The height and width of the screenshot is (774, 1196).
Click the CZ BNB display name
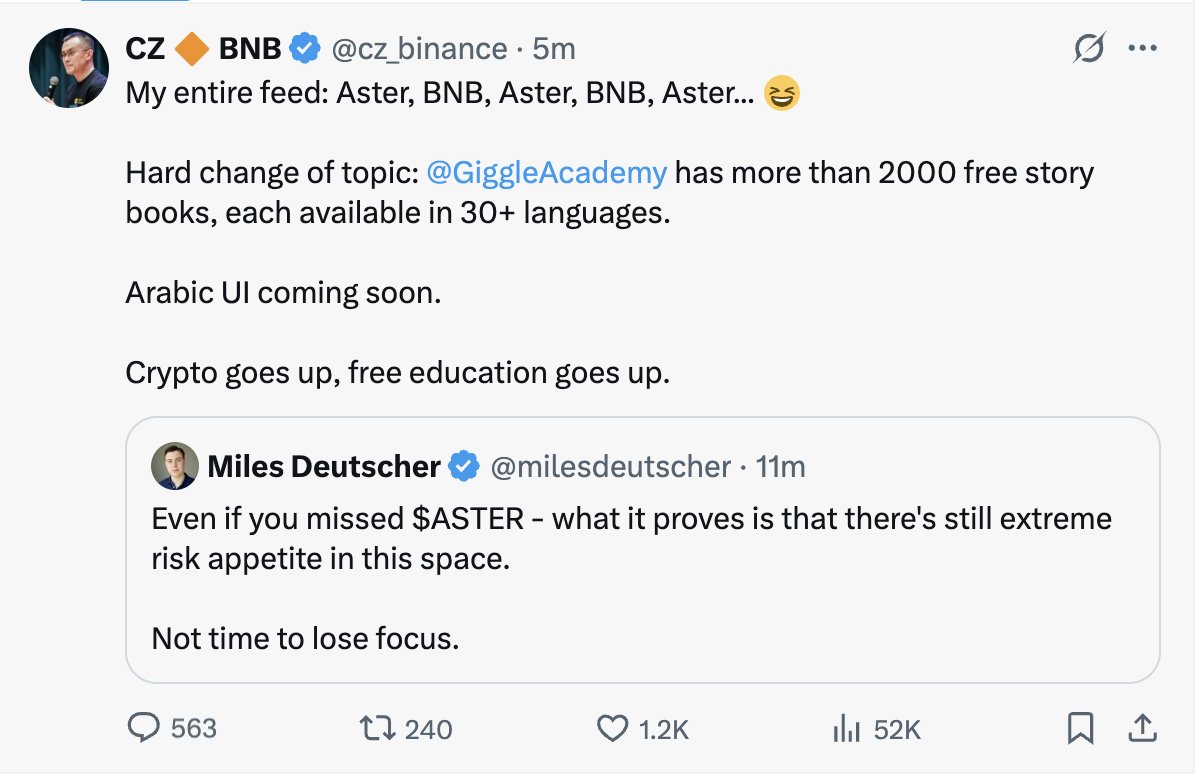tap(203, 48)
